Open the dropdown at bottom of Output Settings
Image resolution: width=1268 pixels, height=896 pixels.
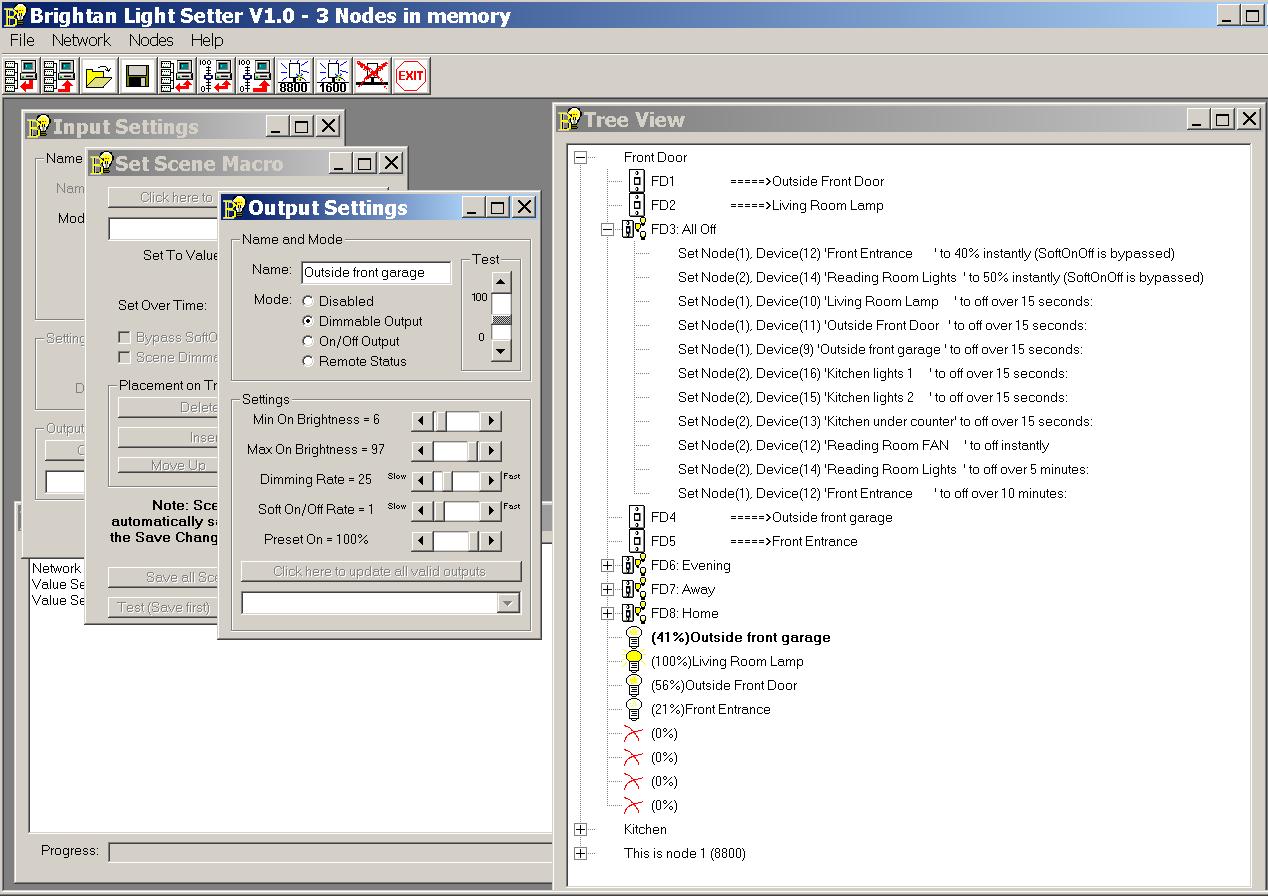pyautogui.click(x=508, y=602)
